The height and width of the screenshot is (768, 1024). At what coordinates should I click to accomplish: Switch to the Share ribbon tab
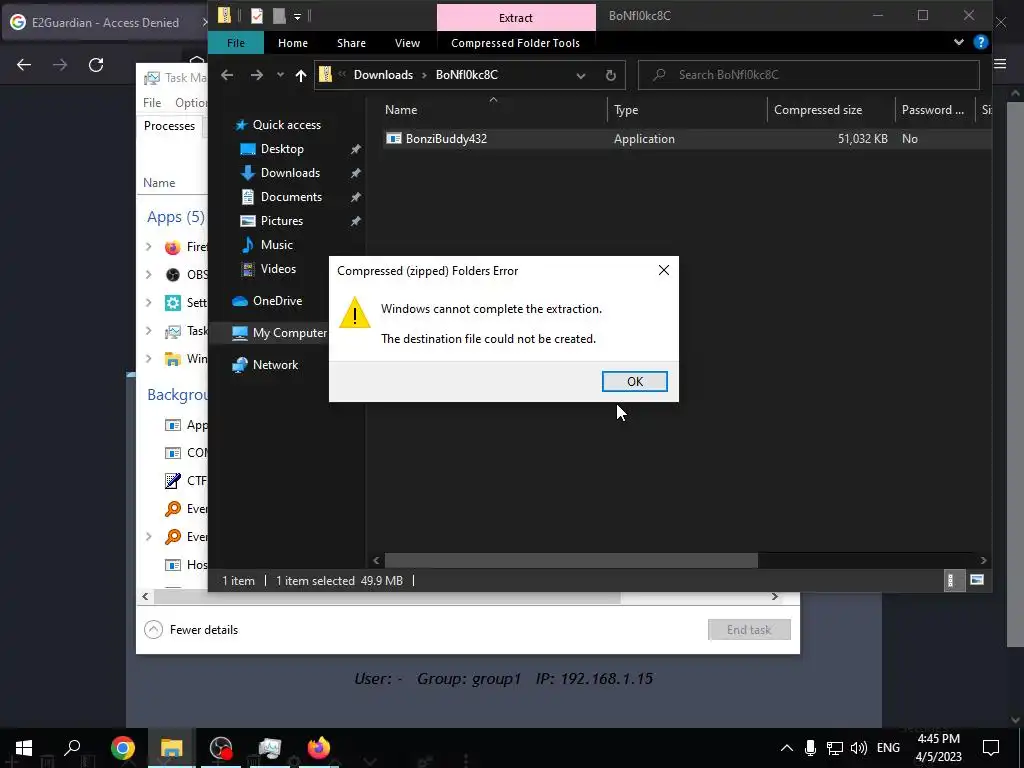[x=351, y=43]
